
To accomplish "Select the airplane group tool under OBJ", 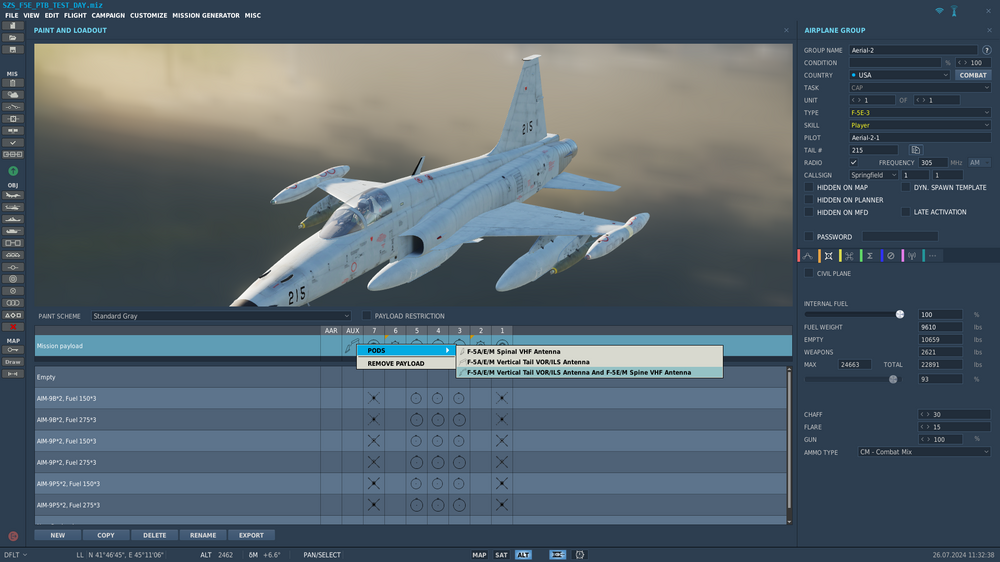I will point(12,195).
